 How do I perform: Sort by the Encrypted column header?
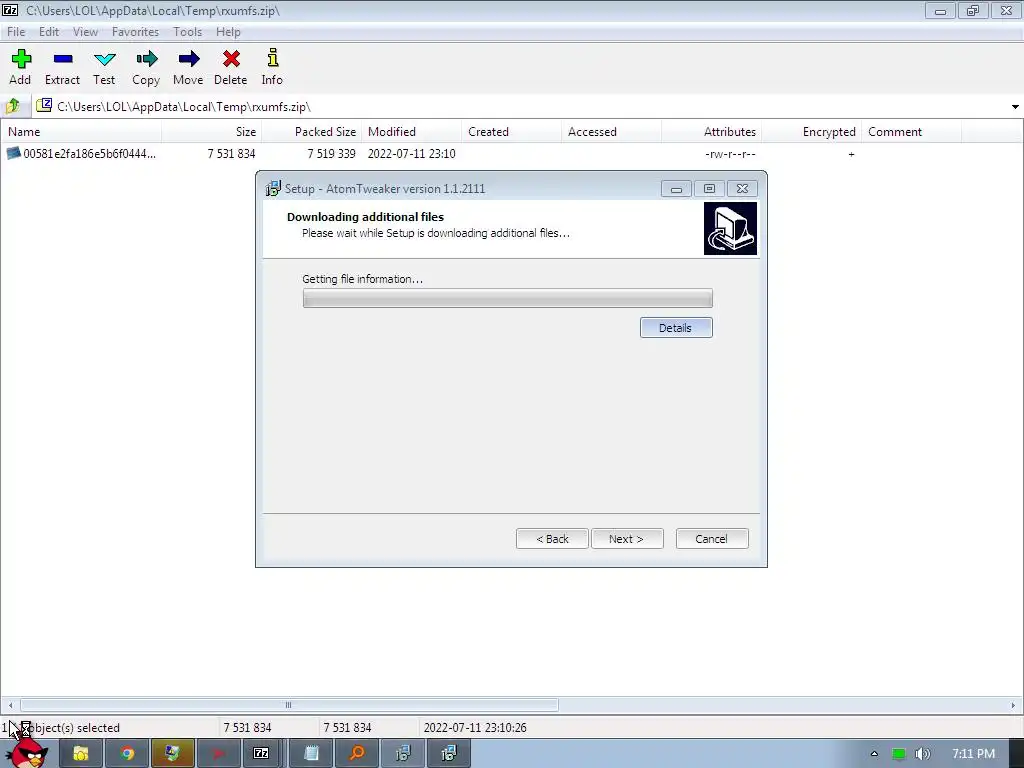811,131
